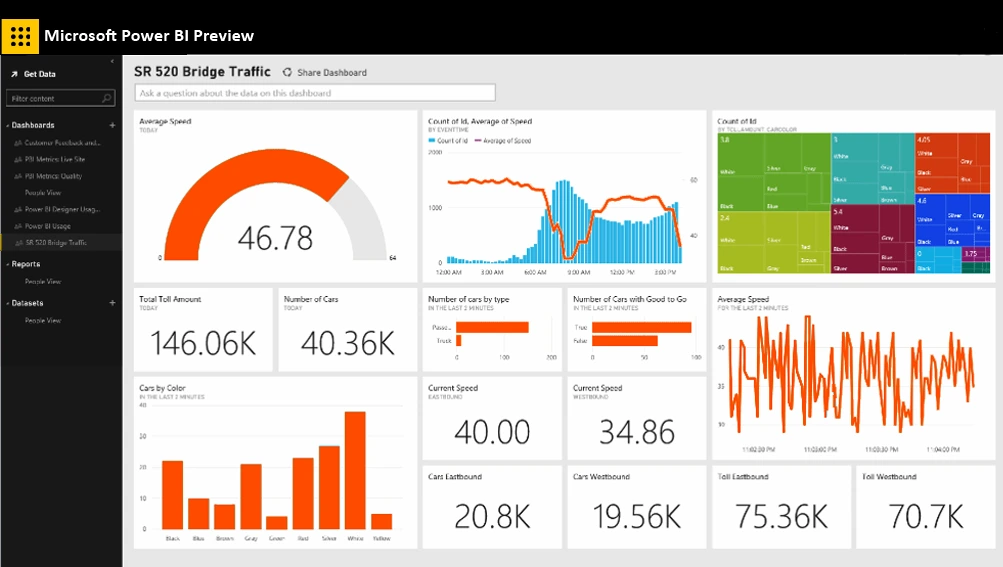Click the icon beside Power BI Designer Usage
Screen dimensions: 1003x567
[18, 209]
